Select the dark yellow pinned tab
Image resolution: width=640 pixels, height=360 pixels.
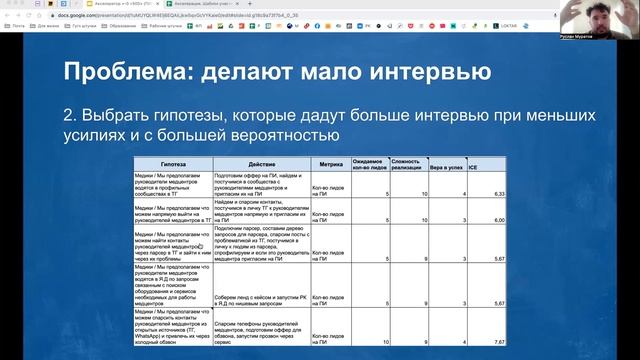[x=51, y=4]
